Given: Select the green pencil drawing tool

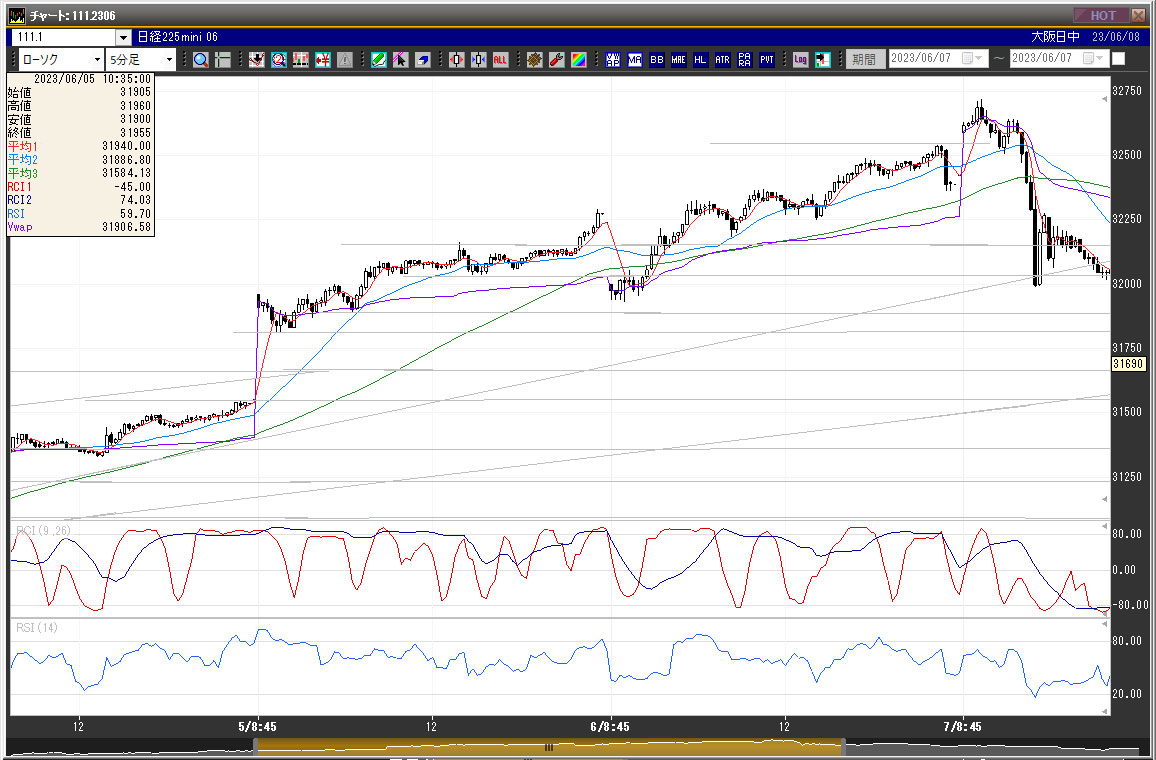Looking at the screenshot, I should pos(378,60).
